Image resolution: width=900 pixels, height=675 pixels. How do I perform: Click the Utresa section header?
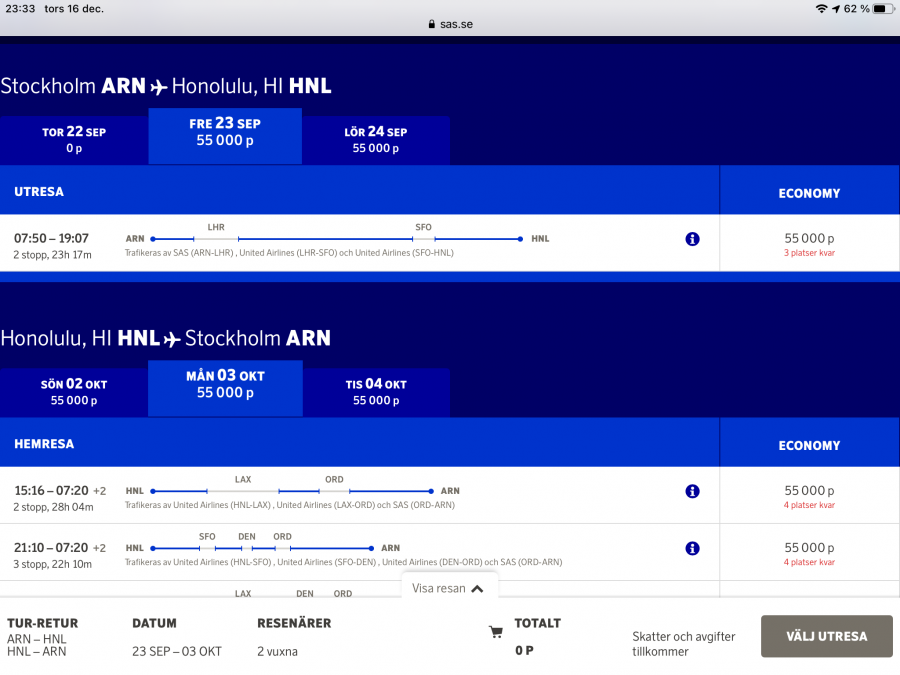click(39, 192)
